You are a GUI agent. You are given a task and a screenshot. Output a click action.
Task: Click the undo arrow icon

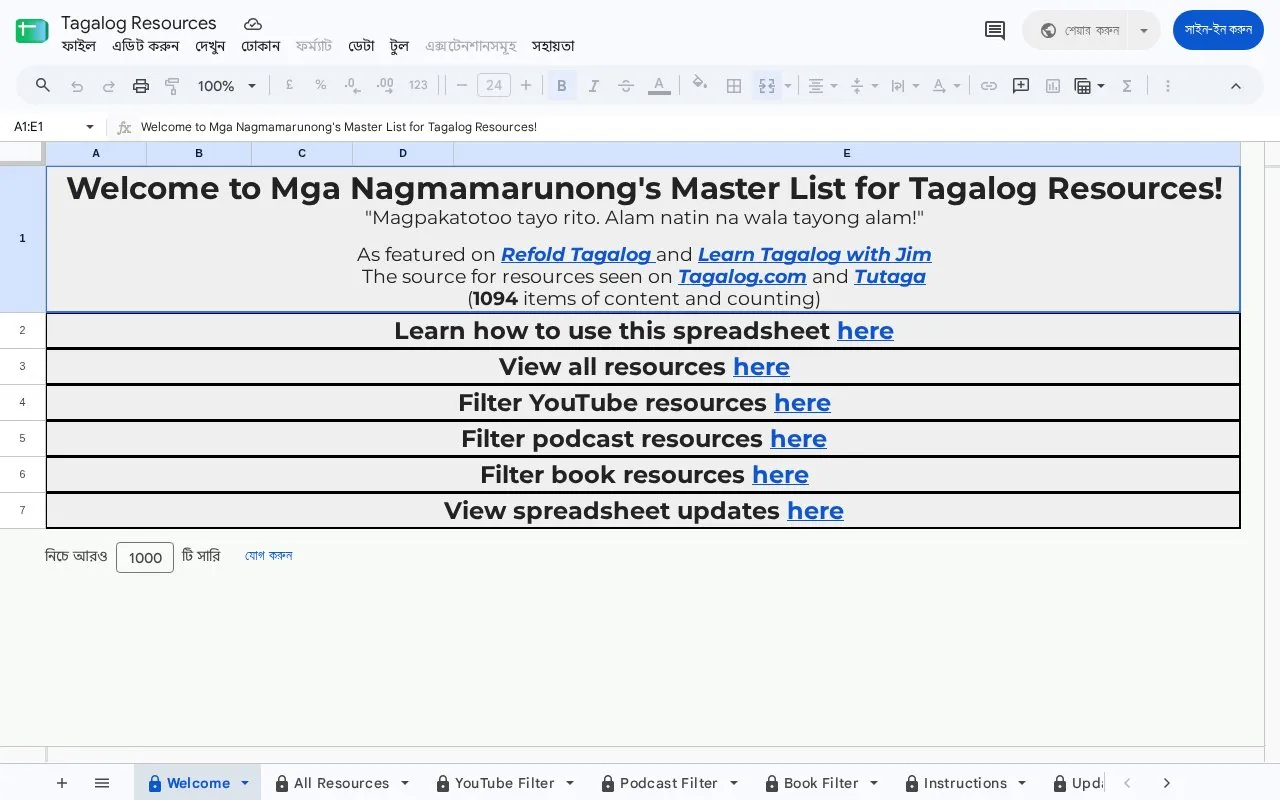tap(77, 86)
